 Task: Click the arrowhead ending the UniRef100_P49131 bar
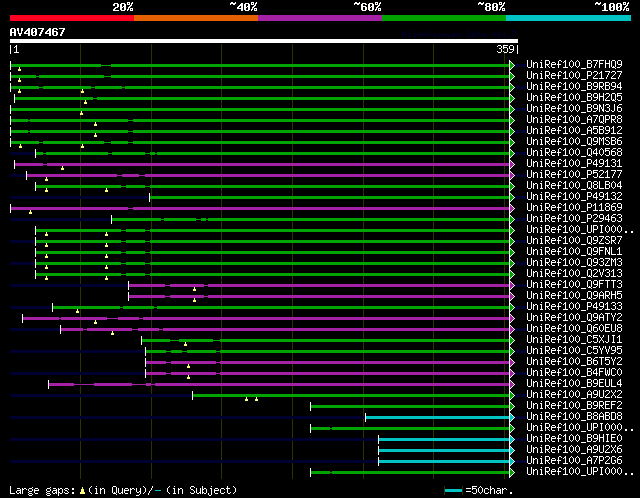[x=512, y=163]
